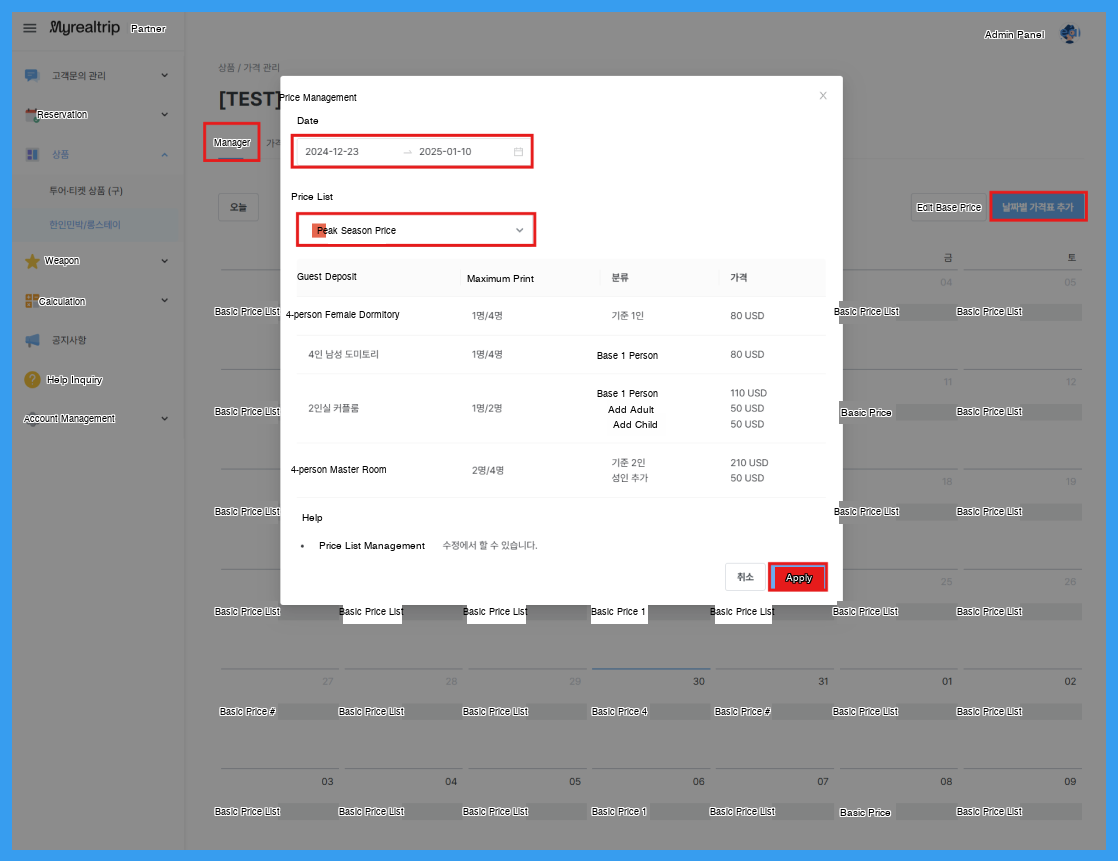This screenshot has height=861, width=1118.
Task: Click Basic Price 4 under day 30
Action: (619, 711)
